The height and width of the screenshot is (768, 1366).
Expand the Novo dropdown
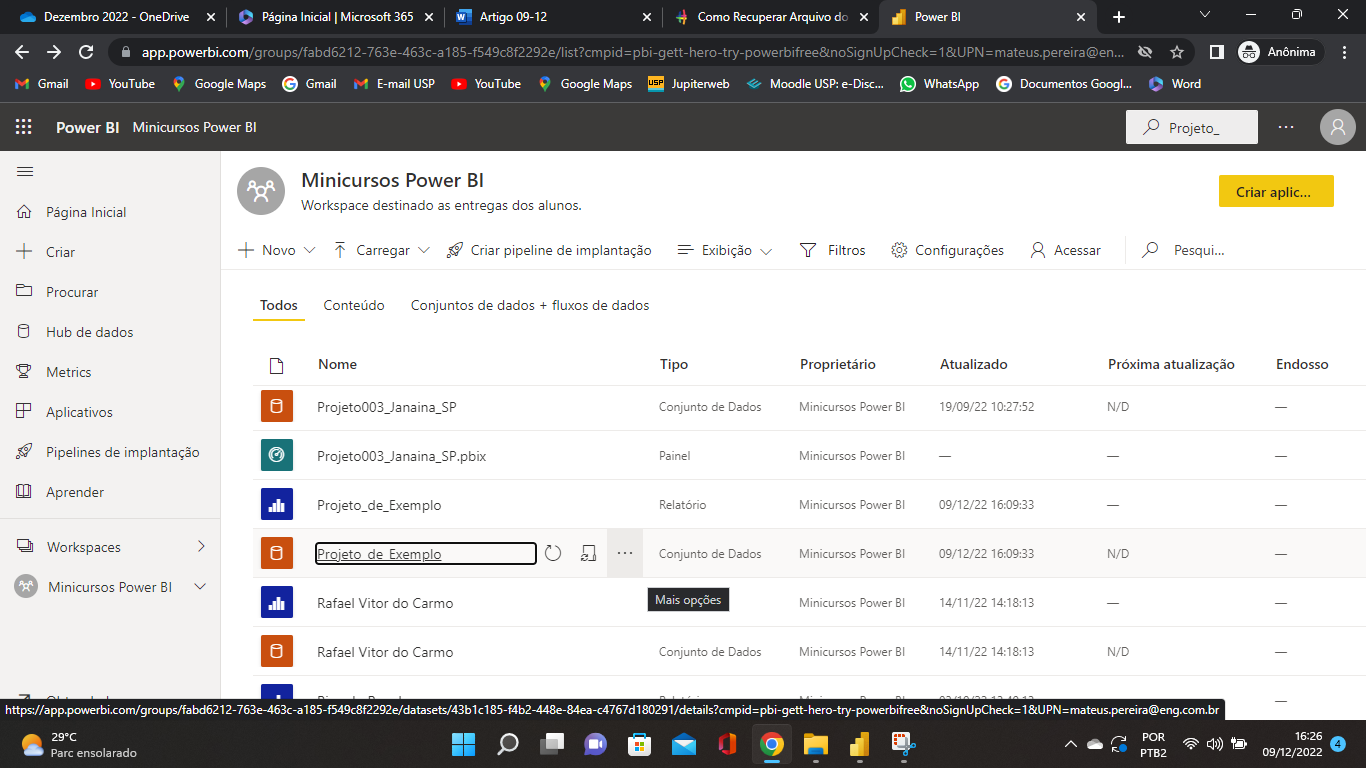(x=276, y=250)
